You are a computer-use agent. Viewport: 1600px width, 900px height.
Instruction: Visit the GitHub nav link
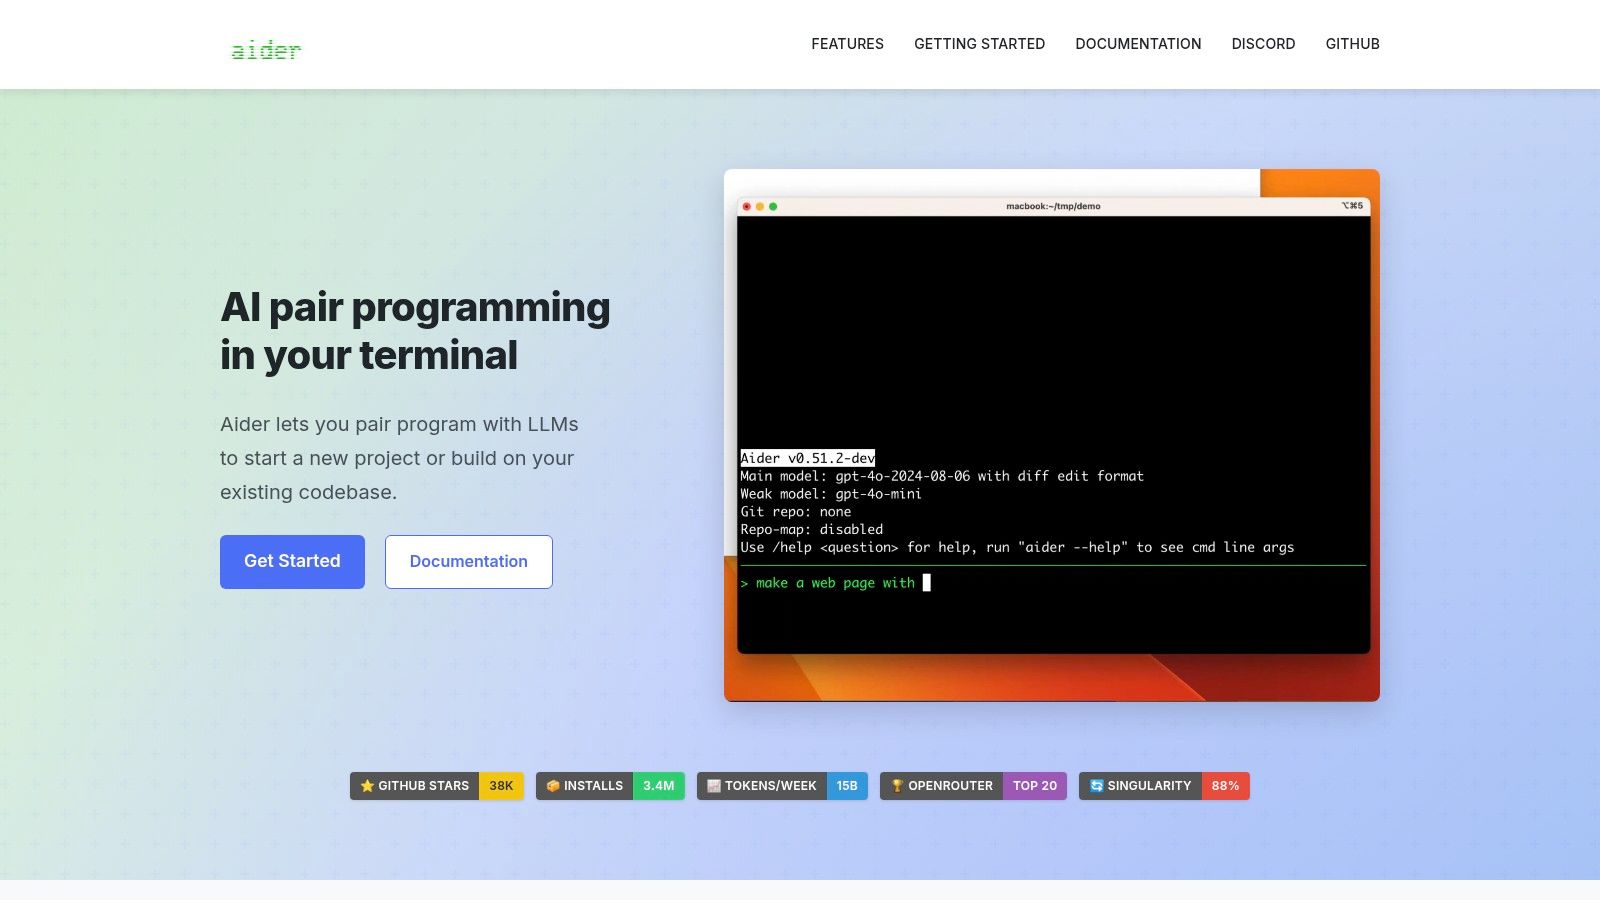pos(1352,44)
